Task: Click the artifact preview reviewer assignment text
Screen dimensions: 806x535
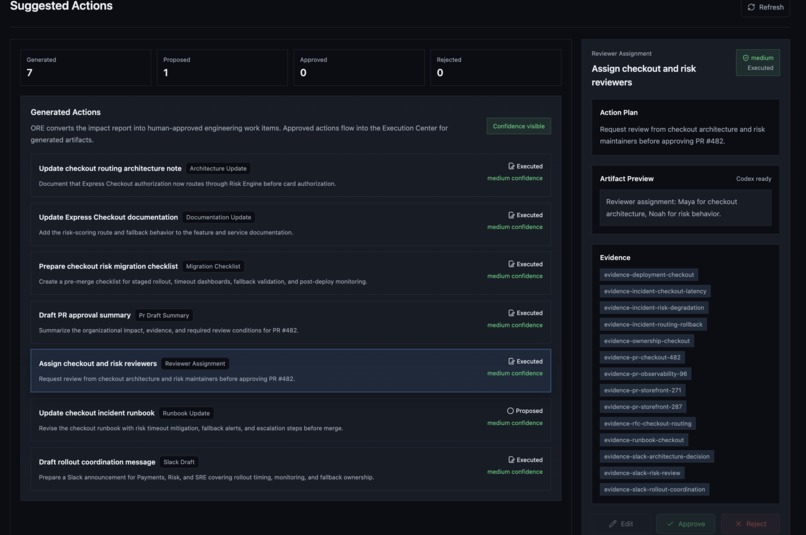Action: 671,208
